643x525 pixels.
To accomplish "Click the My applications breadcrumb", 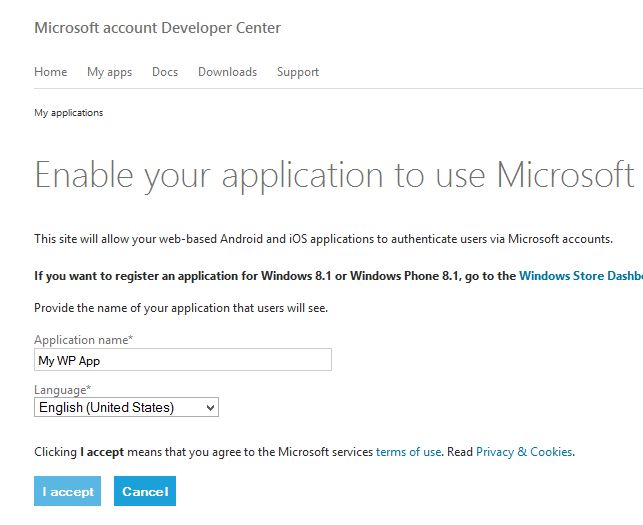I will [x=68, y=113].
